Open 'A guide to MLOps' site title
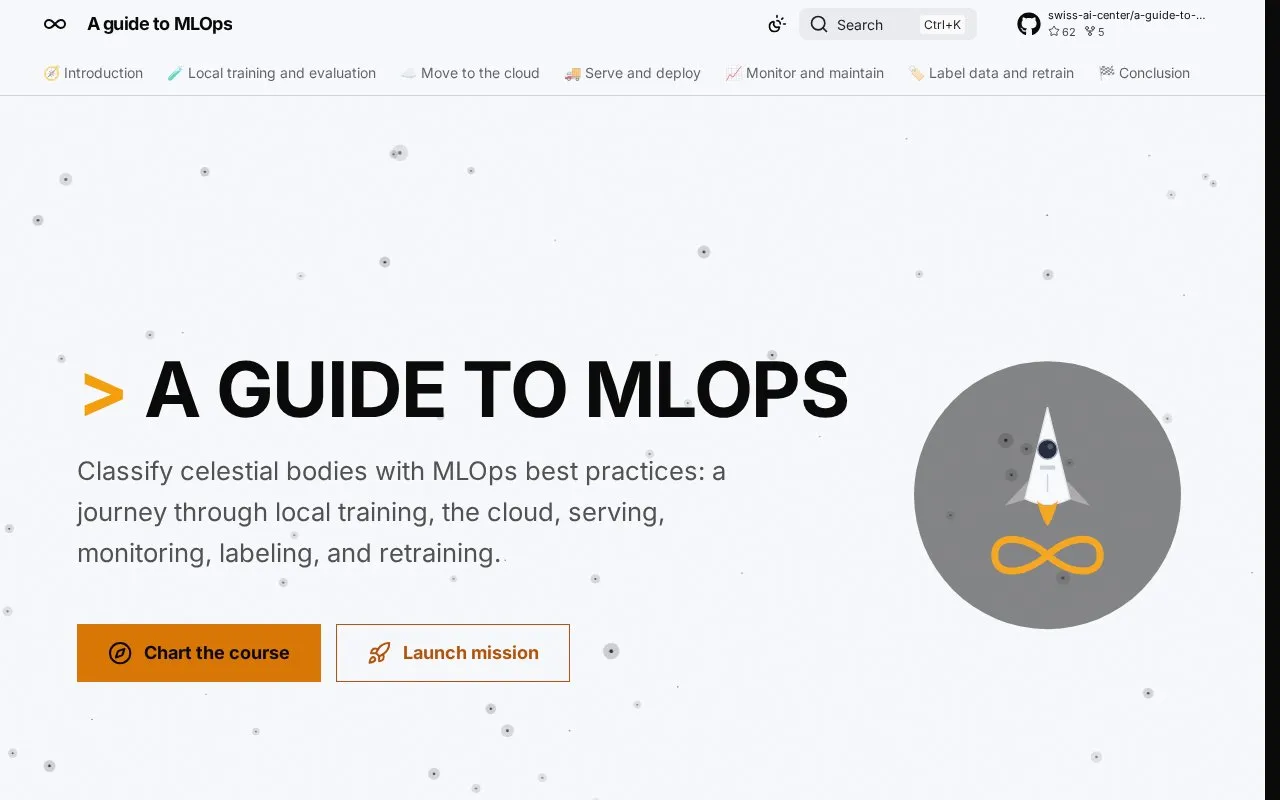This screenshot has width=1280, height=800. pyautogui.click(x=160, y=24)
